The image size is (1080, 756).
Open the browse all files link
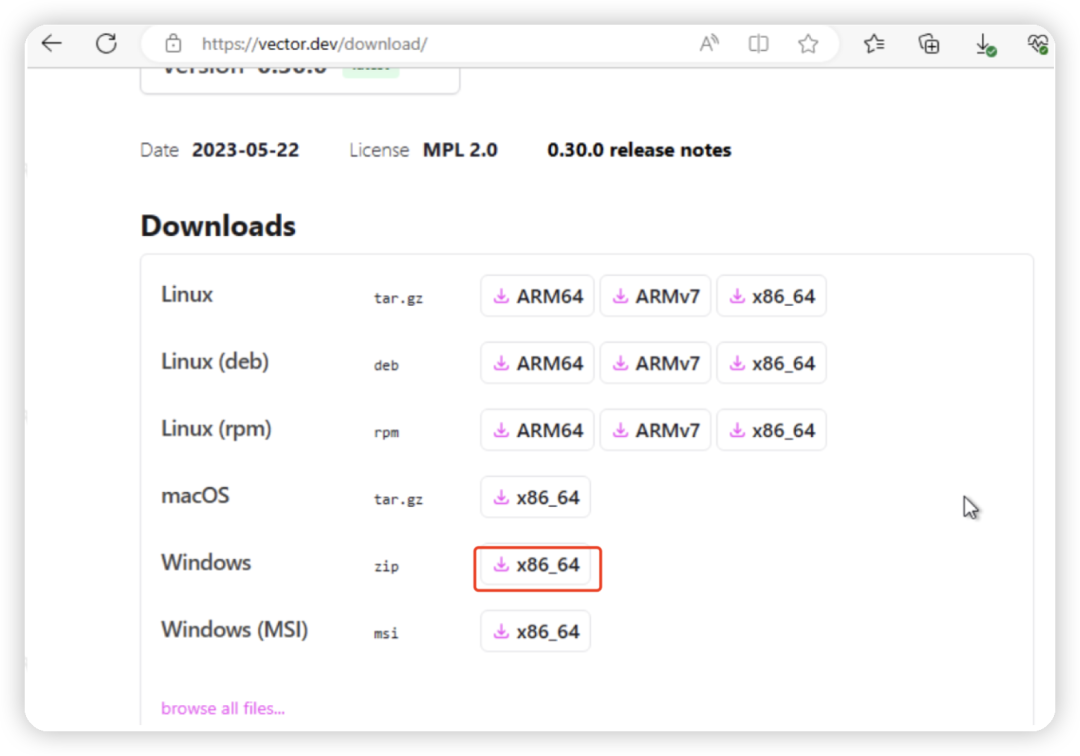(x=223, y=708)
